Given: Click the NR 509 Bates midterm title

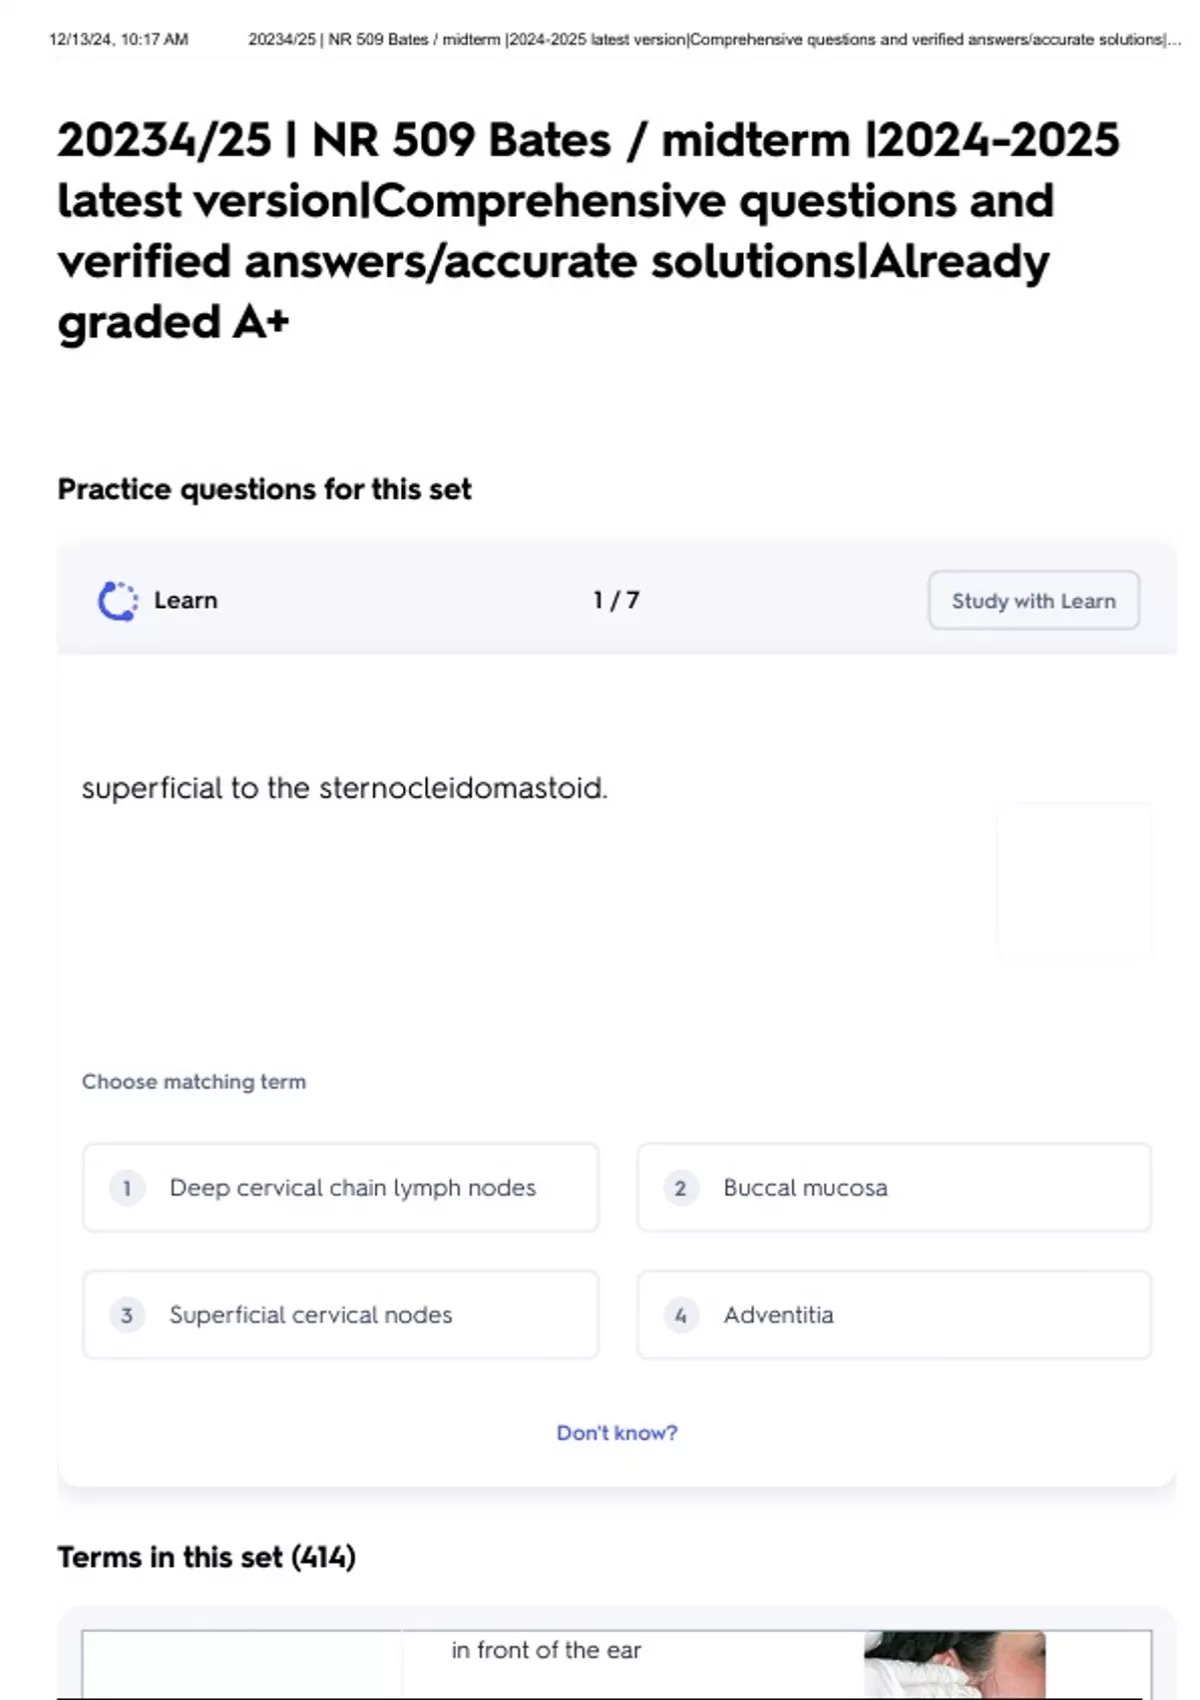Looking at the screenshot, I should pyautogui.click(x=588, y=230).
